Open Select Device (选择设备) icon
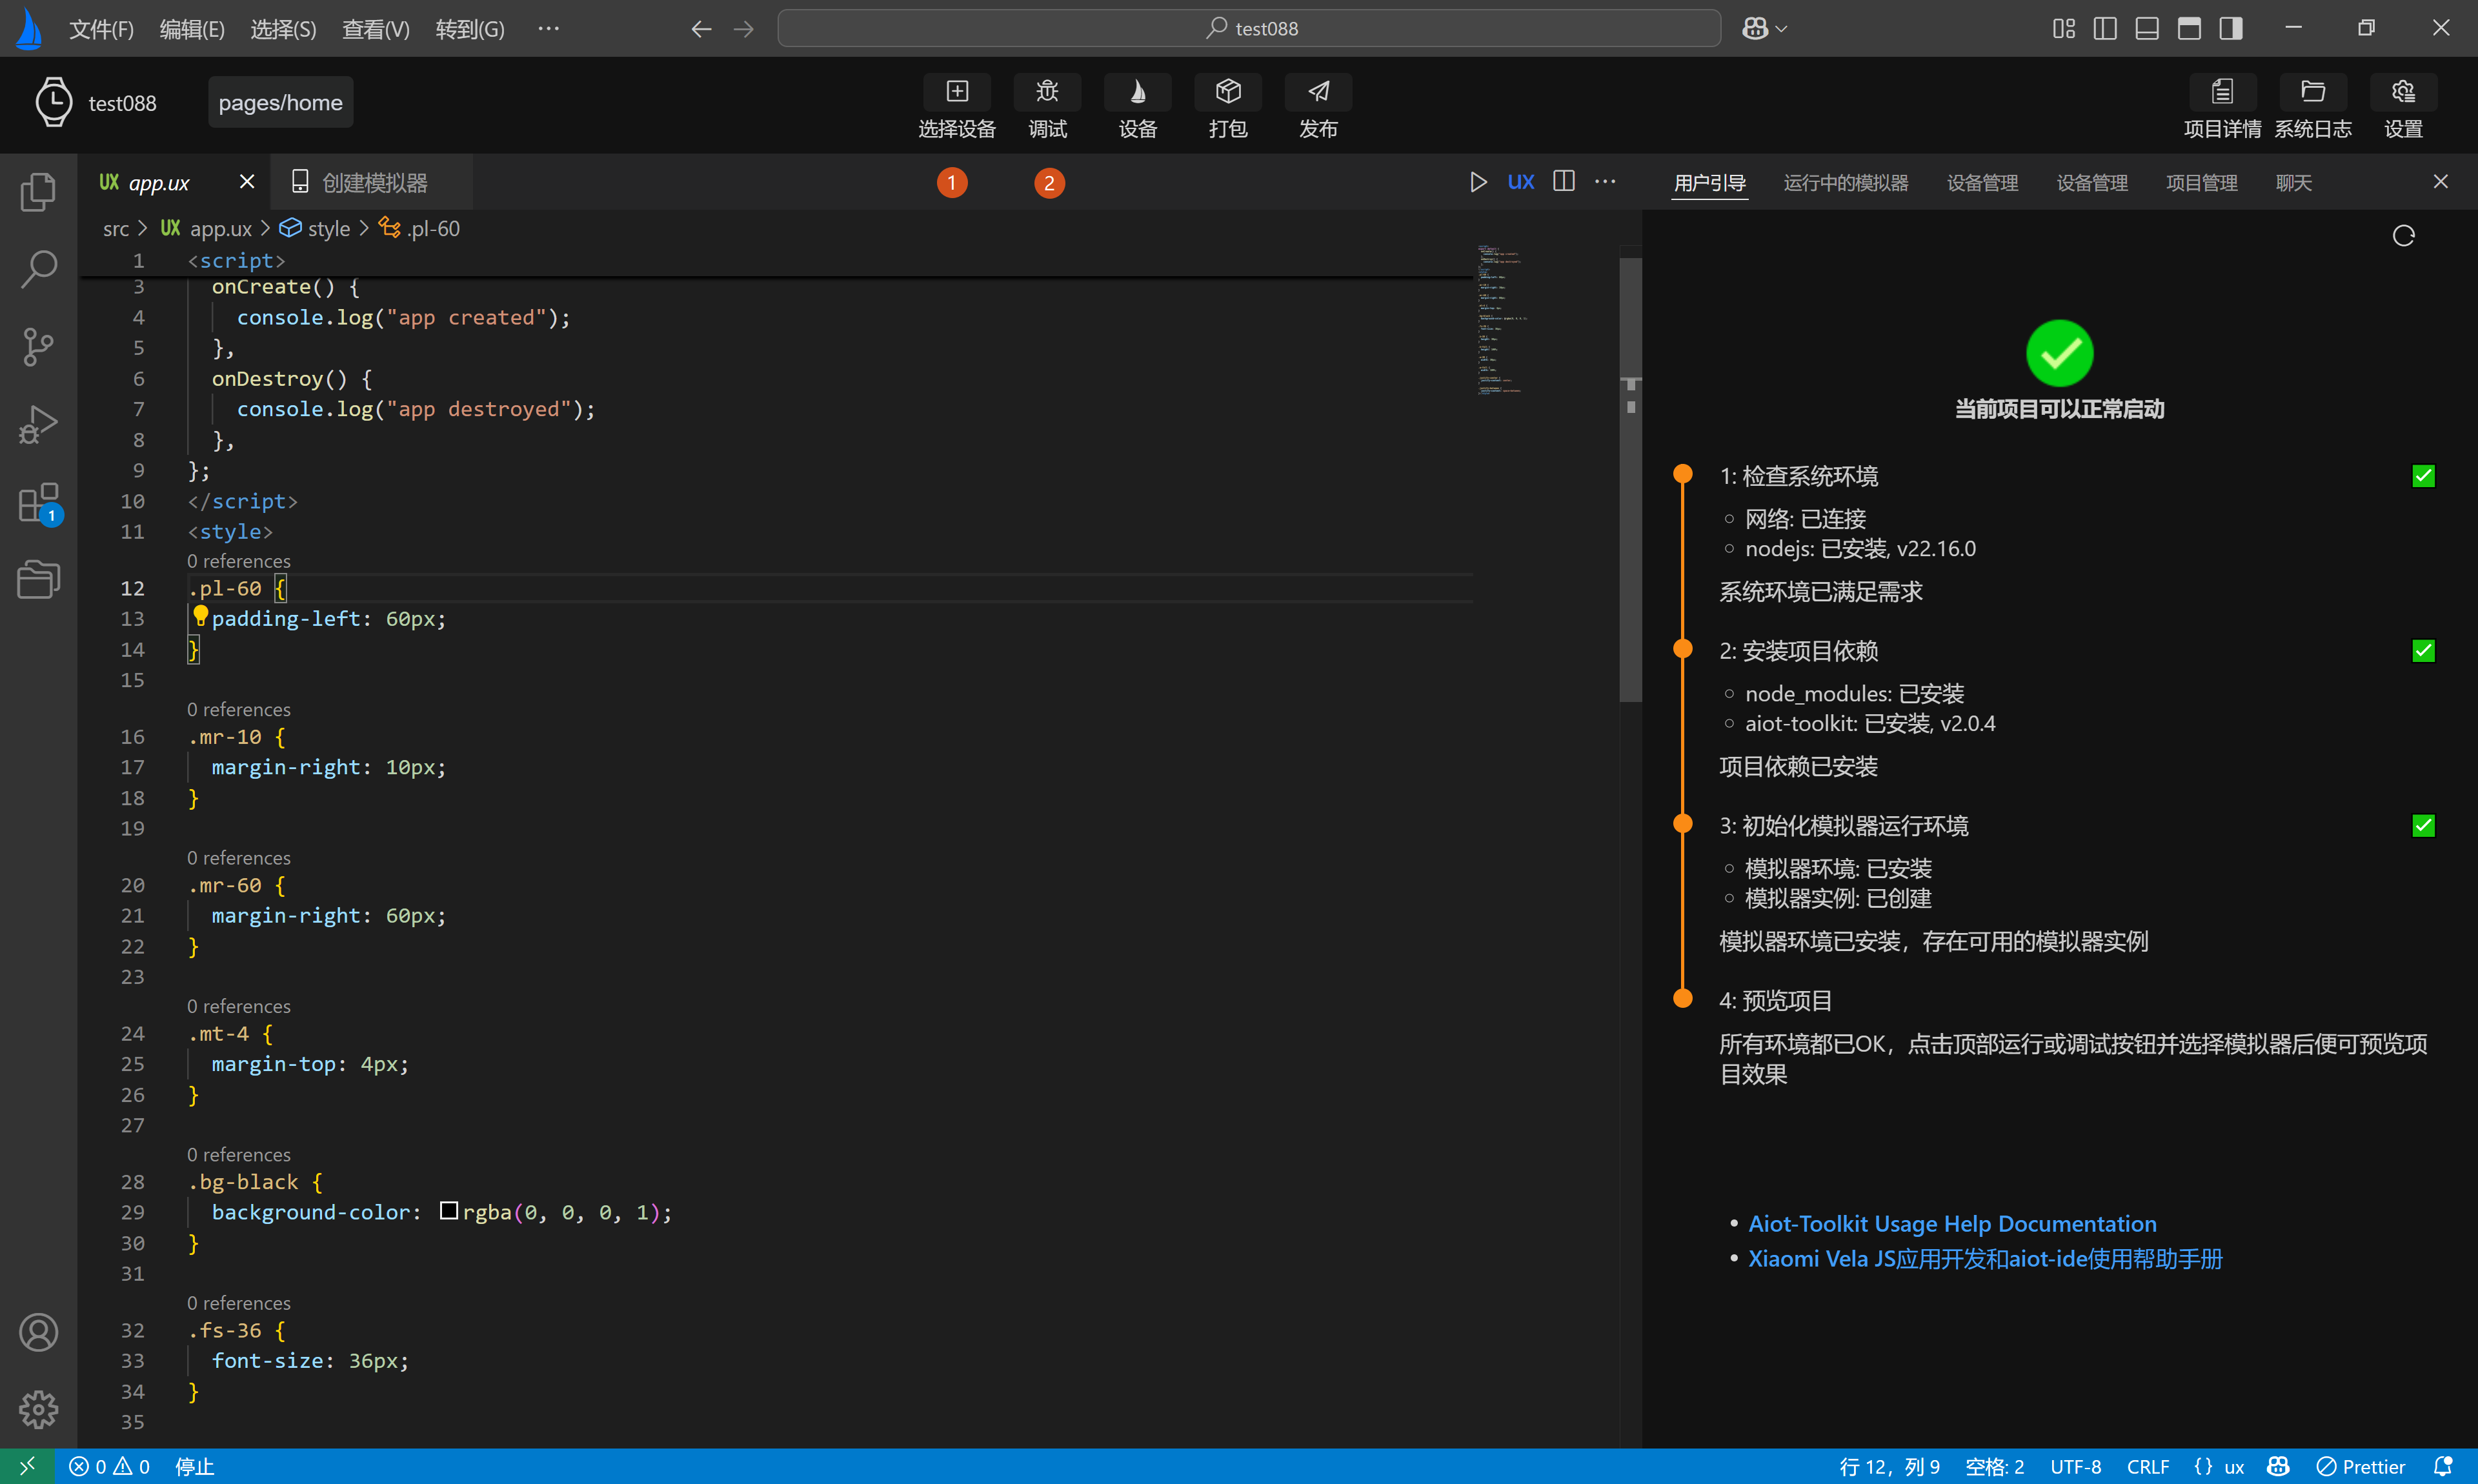Image resolution: width=2478 pixels, height=1484 pixels. pos(956,92)
